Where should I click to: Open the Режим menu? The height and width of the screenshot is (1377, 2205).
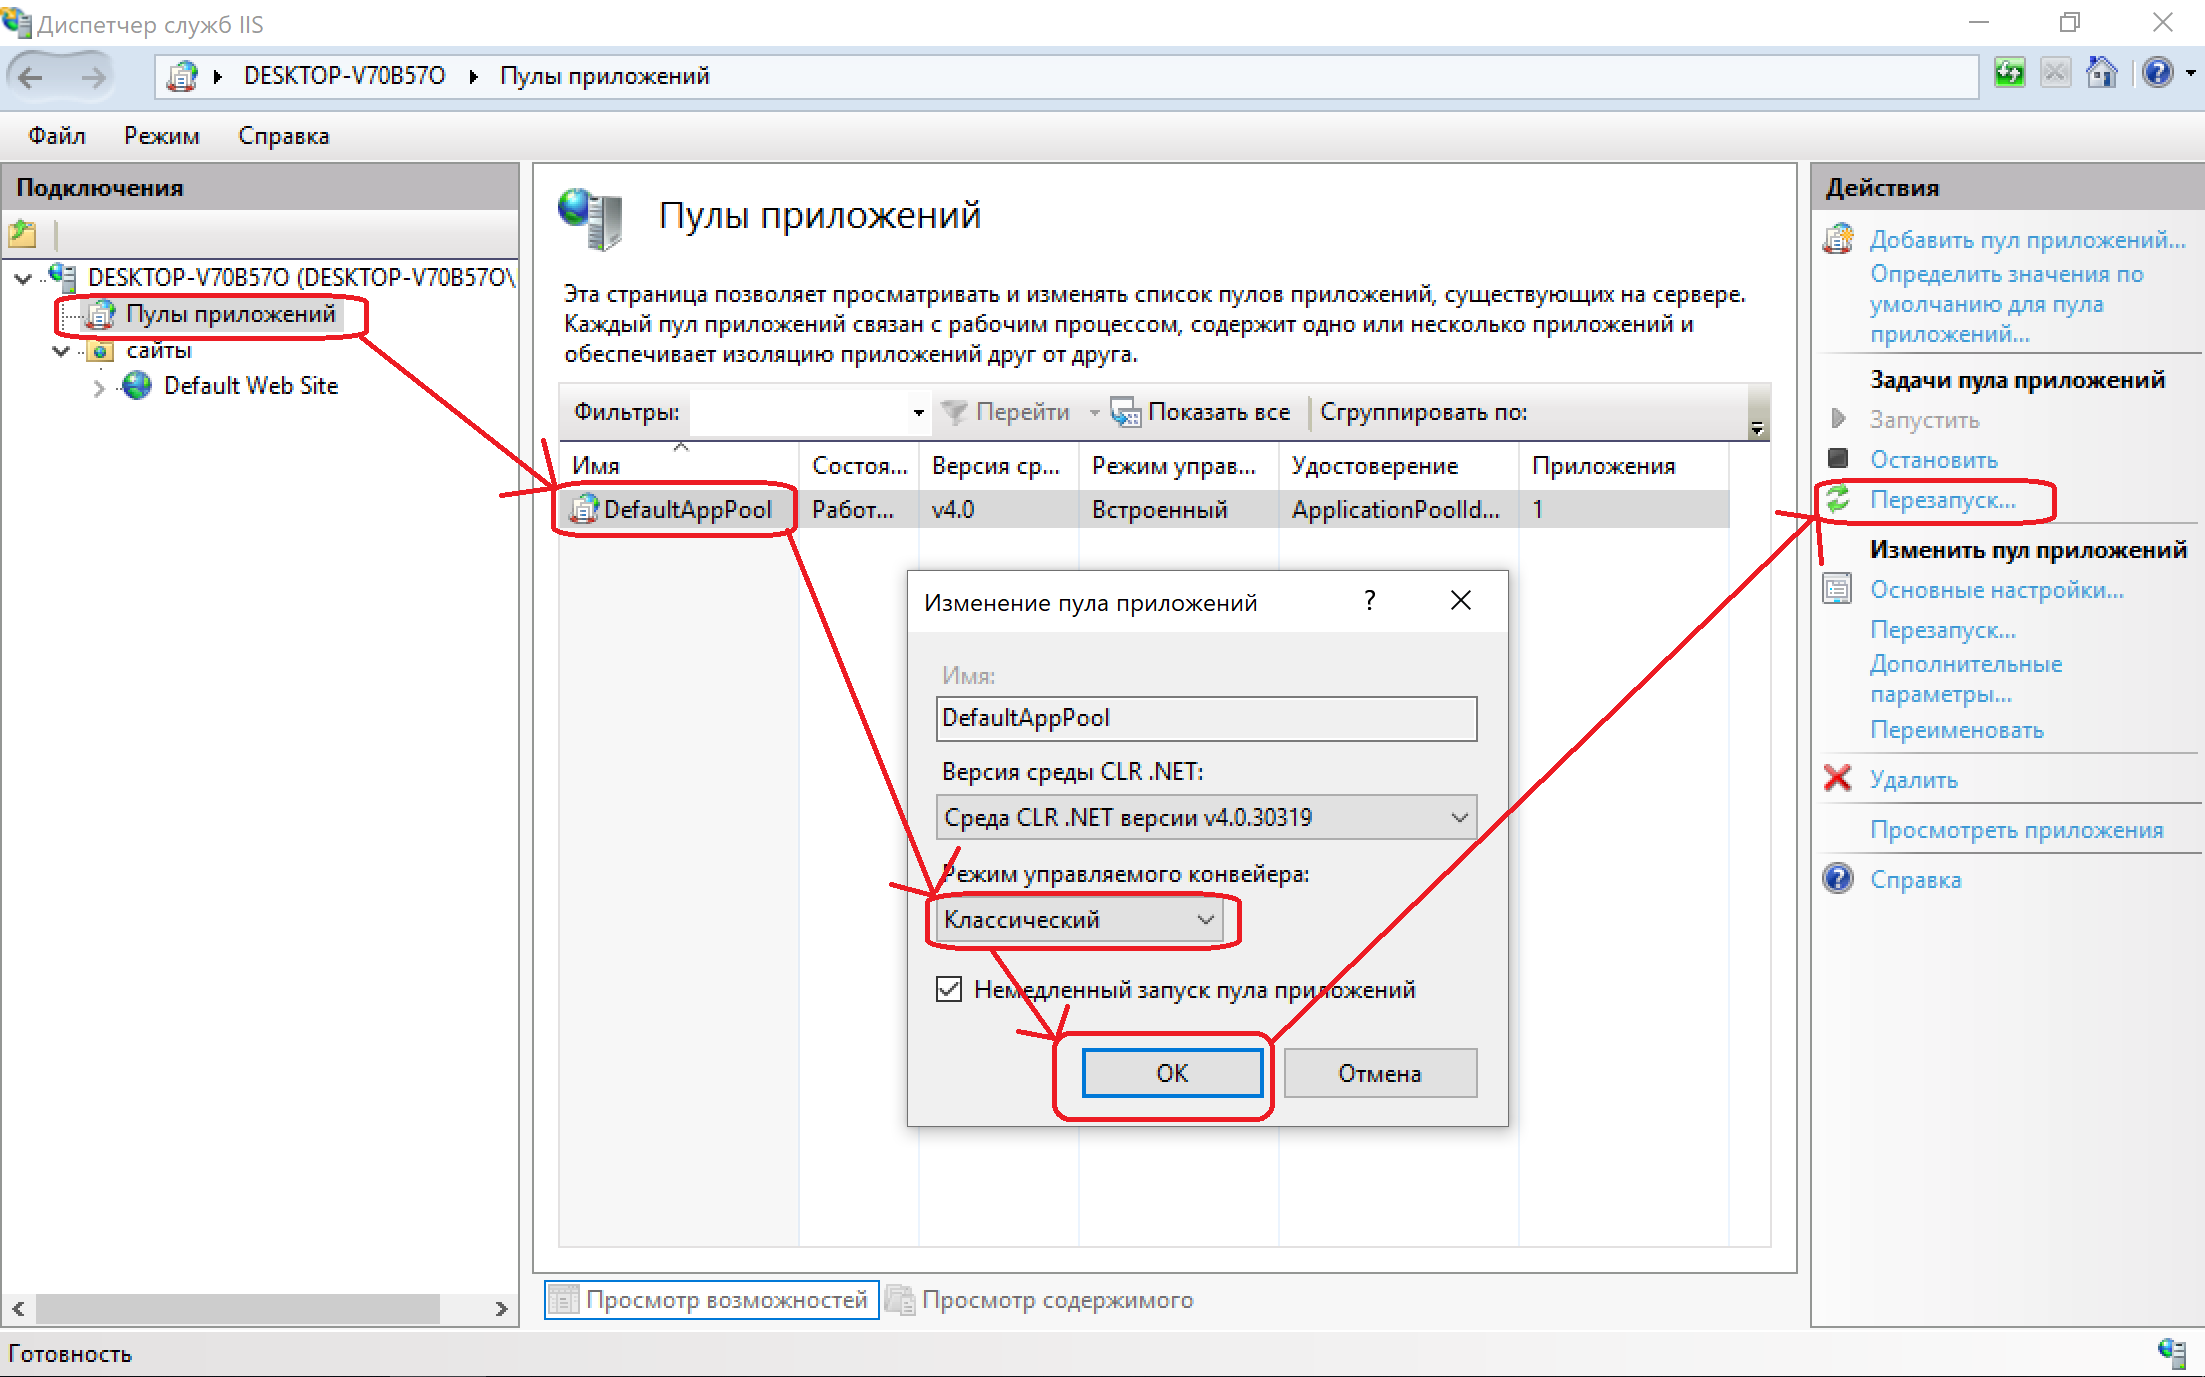(x=162, y=136)
